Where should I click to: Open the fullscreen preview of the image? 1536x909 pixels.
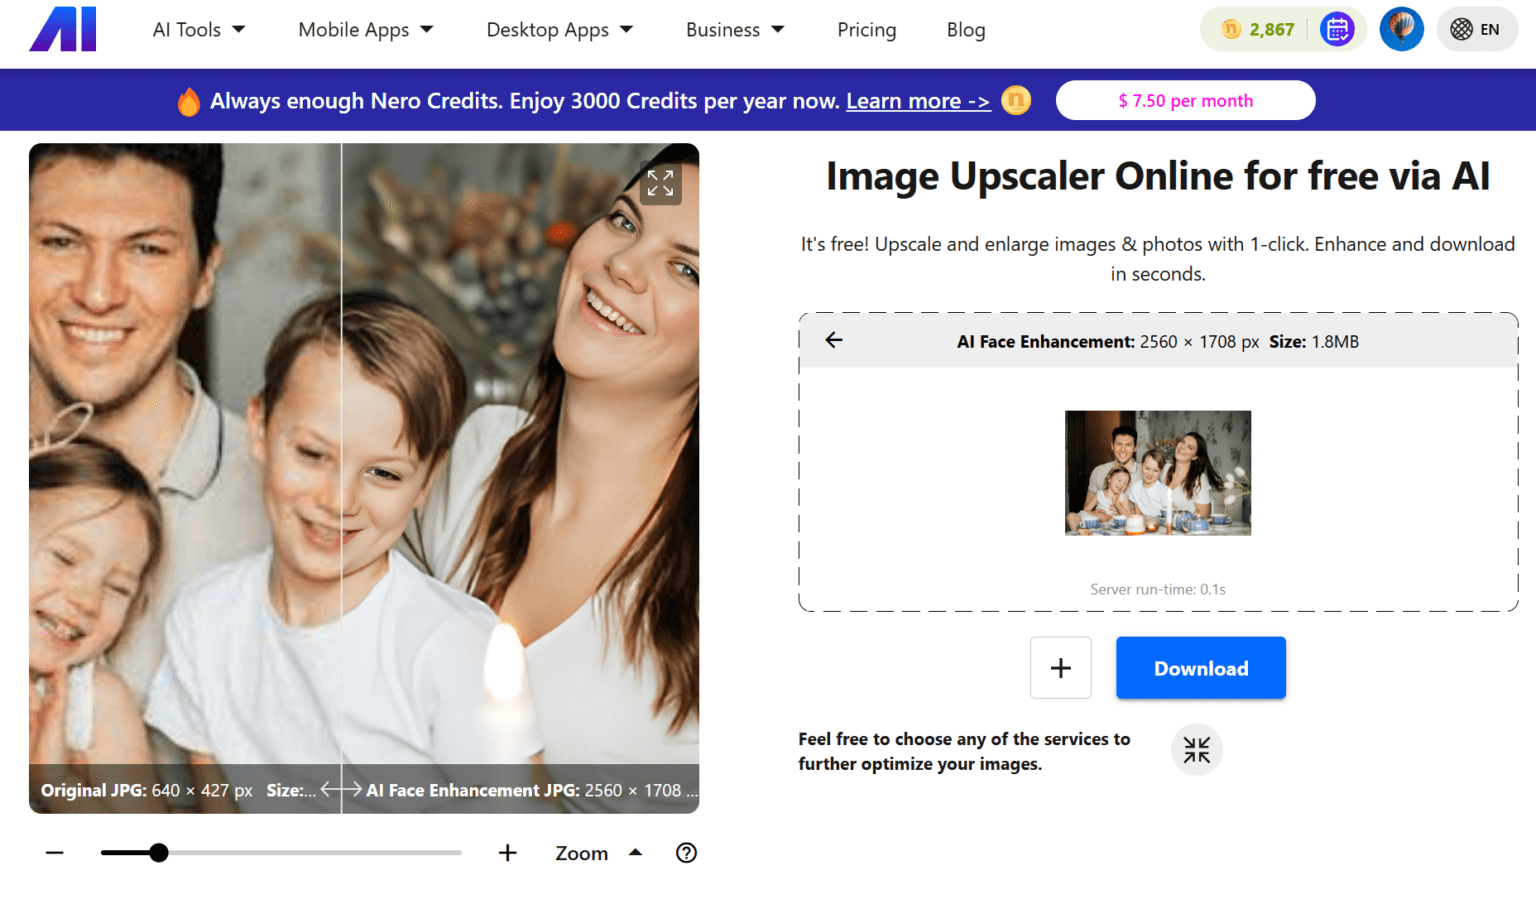click(x=660, y=183)
